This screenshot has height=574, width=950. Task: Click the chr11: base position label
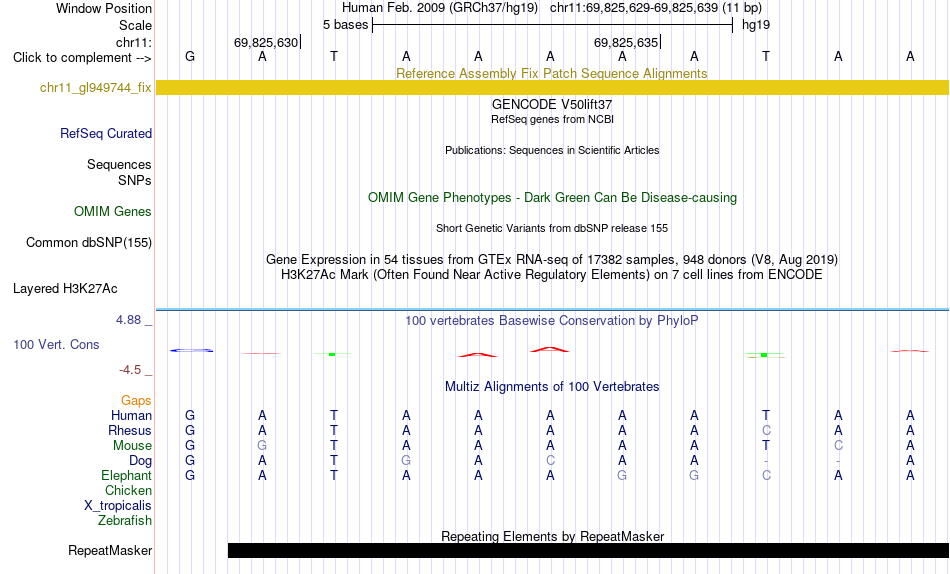(x=133, y=42)
